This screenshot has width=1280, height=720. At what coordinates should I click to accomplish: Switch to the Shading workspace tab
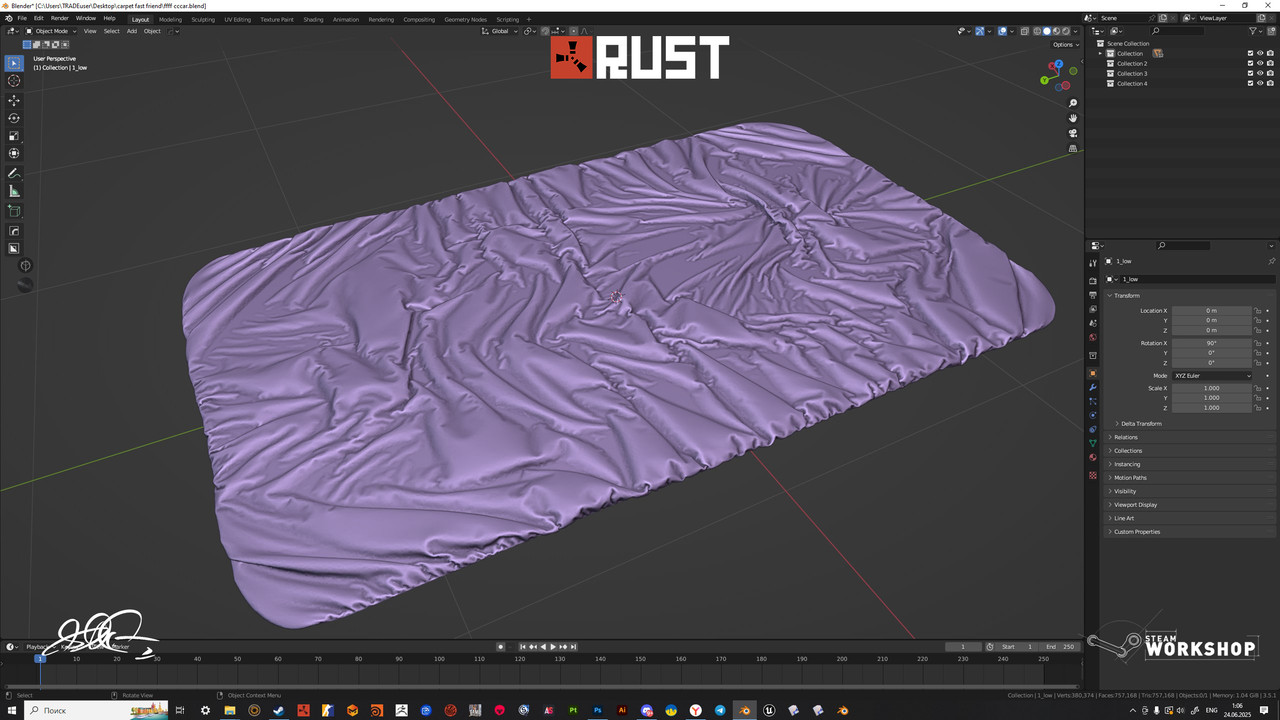313,19
